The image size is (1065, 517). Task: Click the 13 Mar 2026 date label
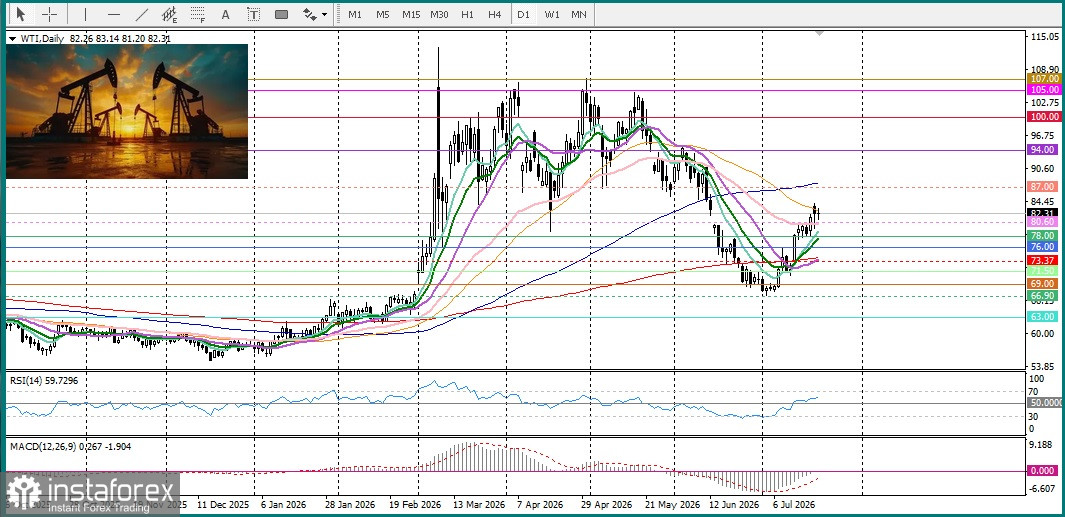point(480,505)
